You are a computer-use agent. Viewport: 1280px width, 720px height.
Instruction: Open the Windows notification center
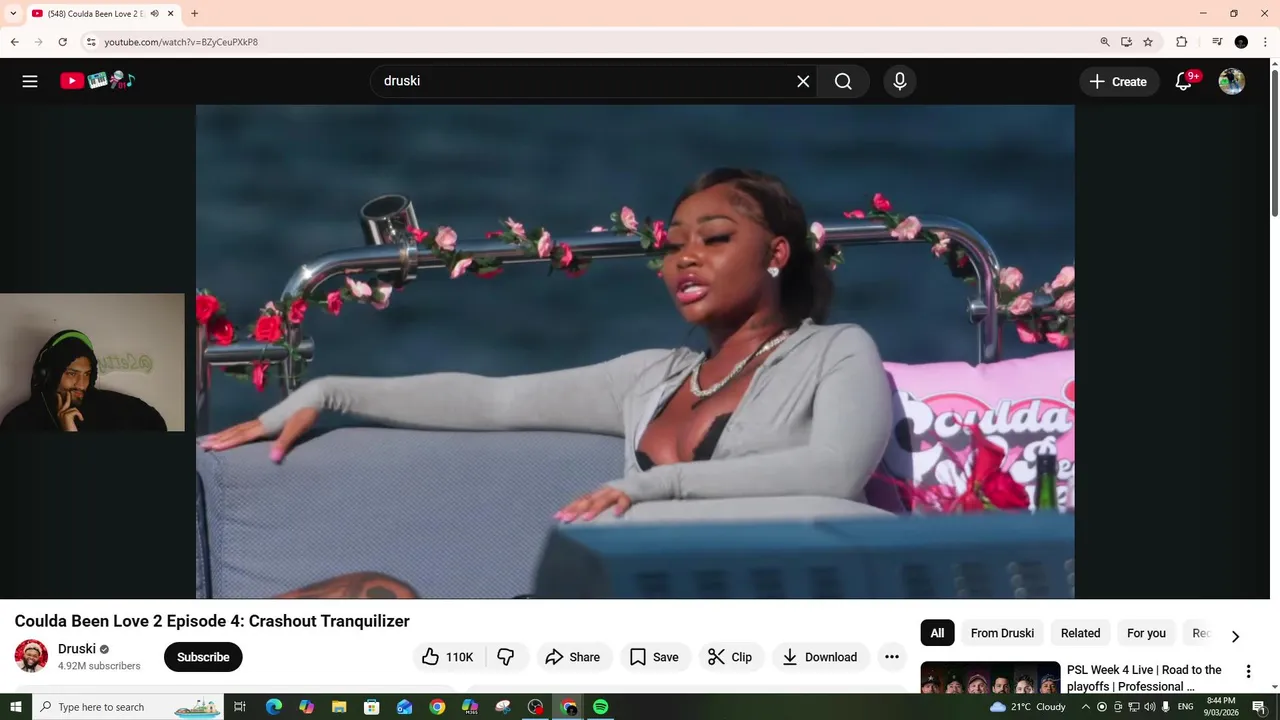coord(1259,707)
